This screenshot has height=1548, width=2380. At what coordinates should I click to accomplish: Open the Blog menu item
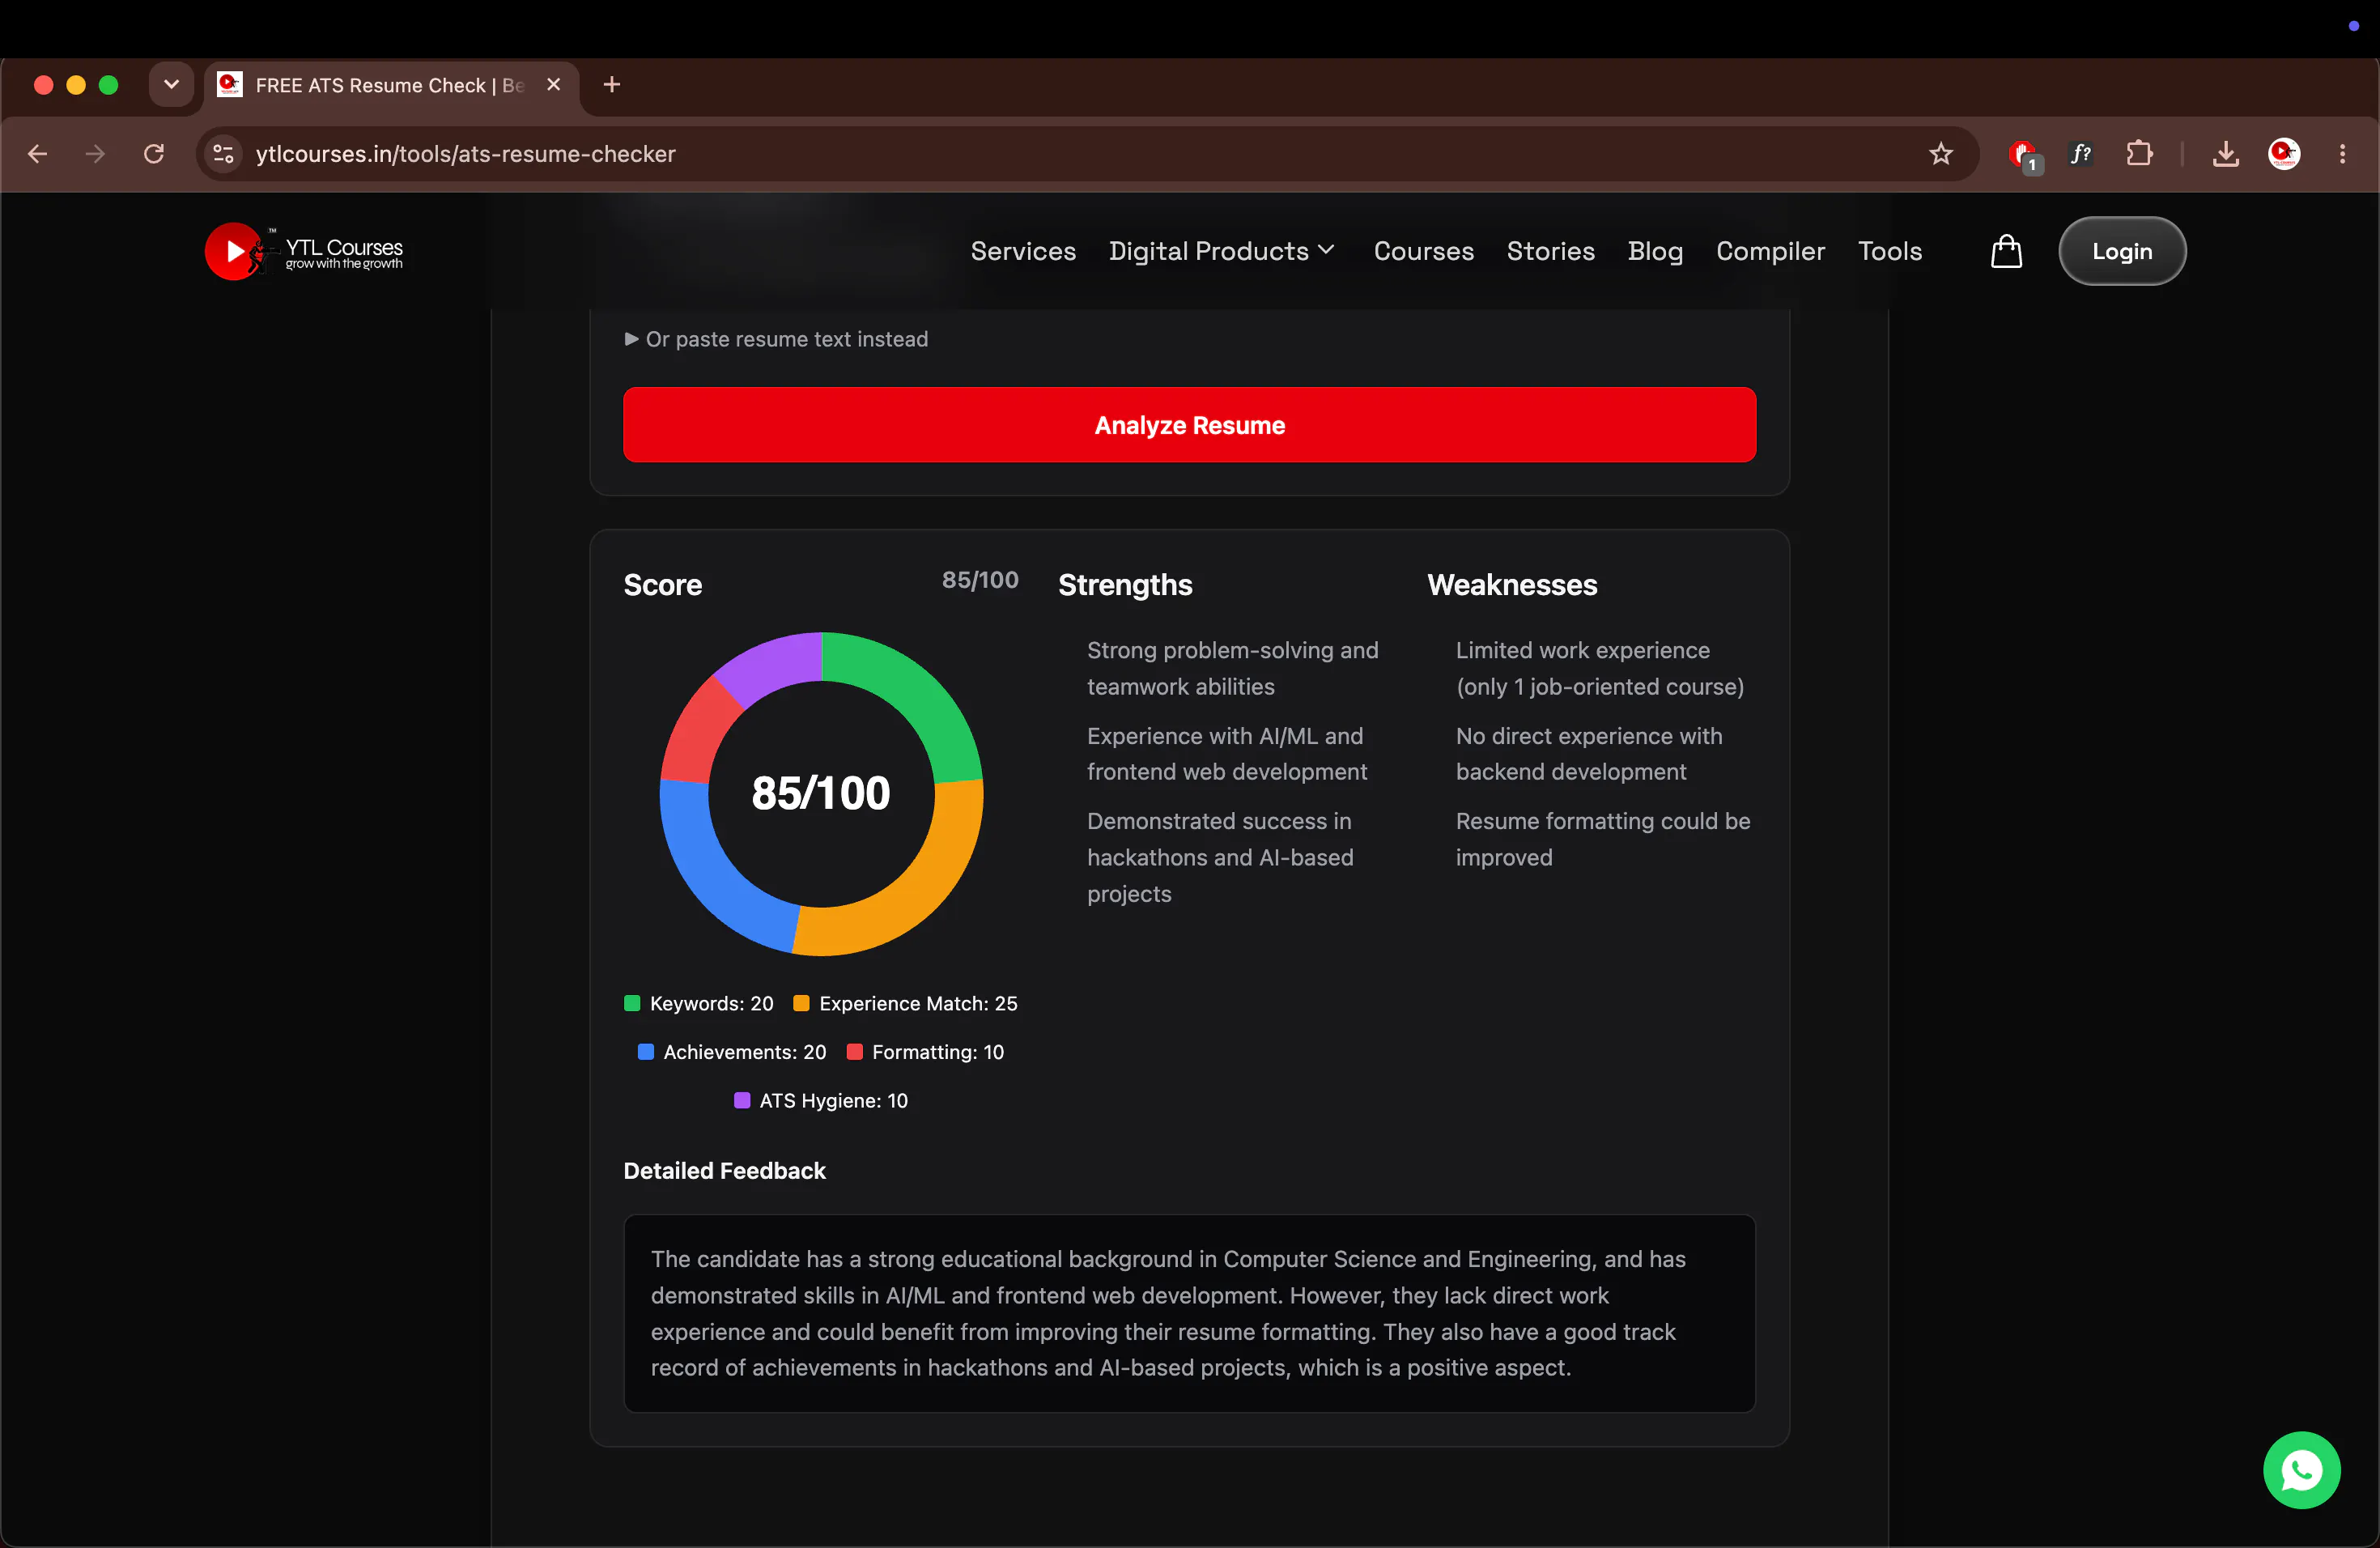coord(1655,251)
